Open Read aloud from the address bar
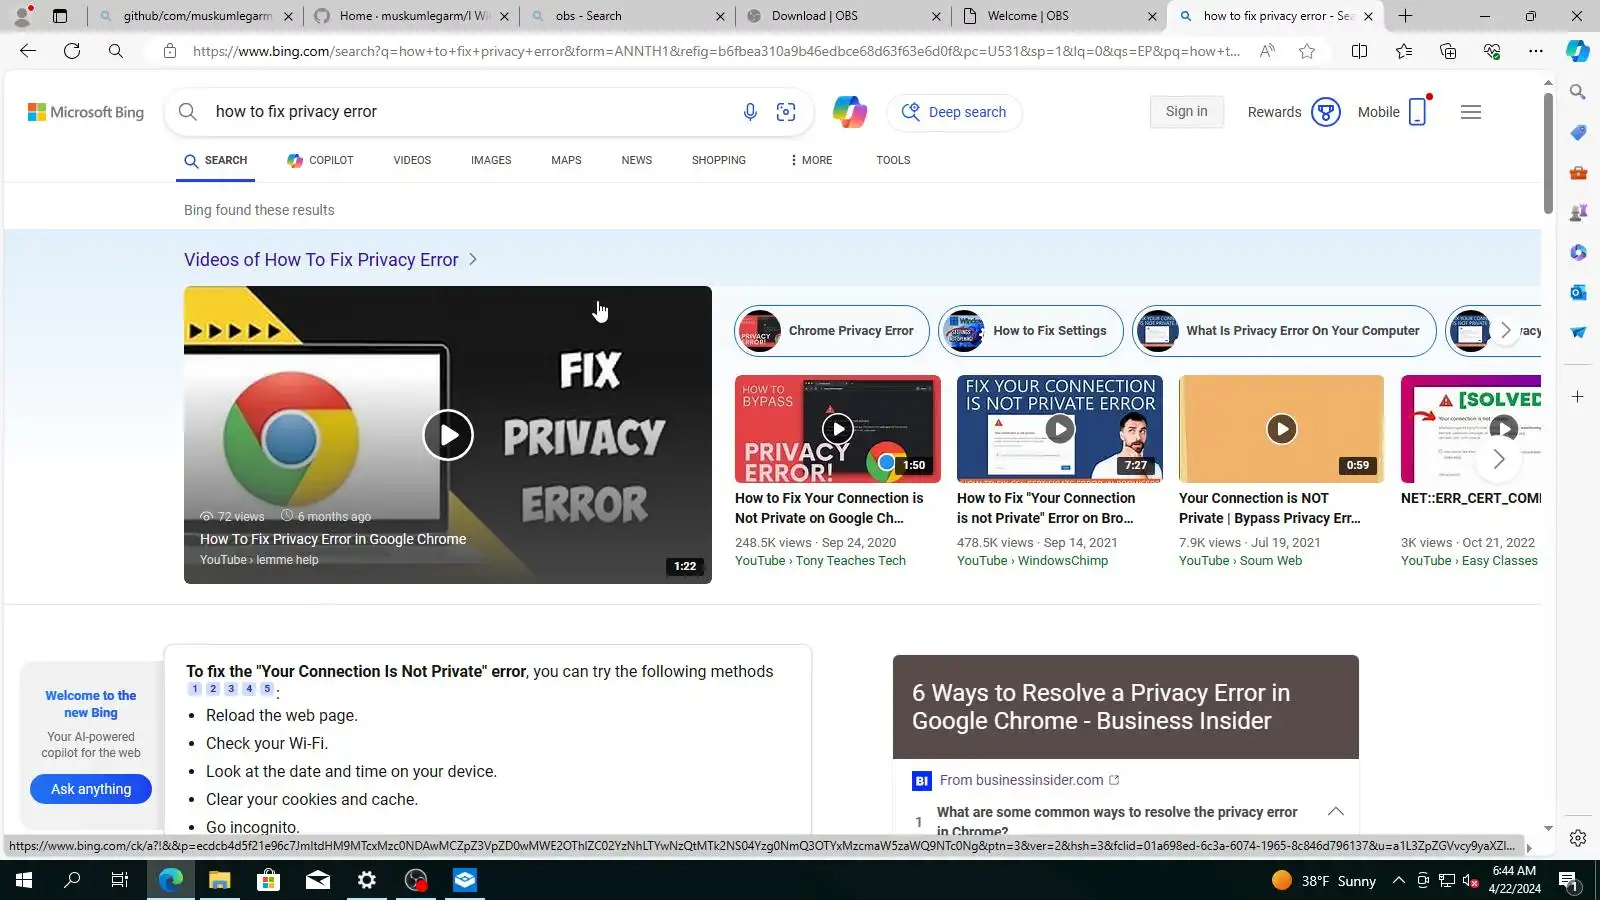 tap(1267, 51)
